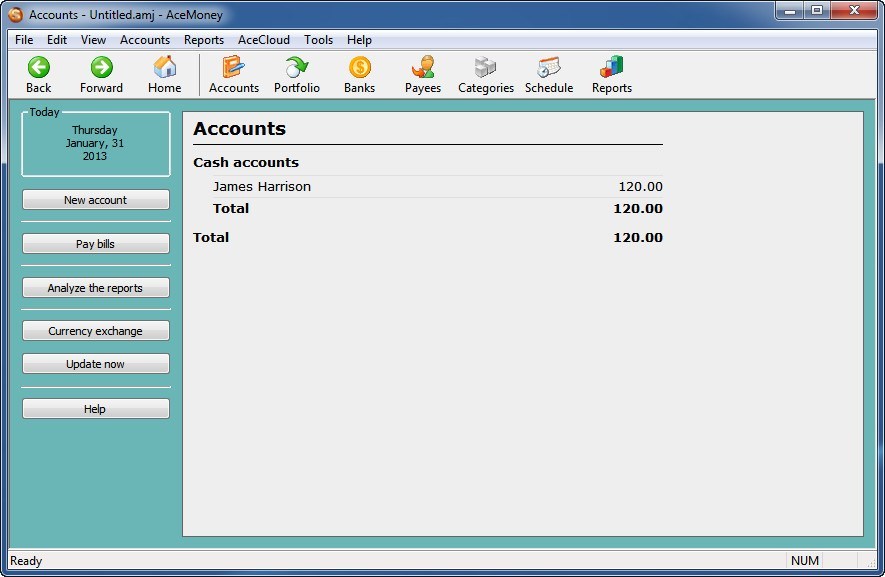Open the Tools menu
The width and height of the screenshot is (885, 577).
(x=318, y=40)
